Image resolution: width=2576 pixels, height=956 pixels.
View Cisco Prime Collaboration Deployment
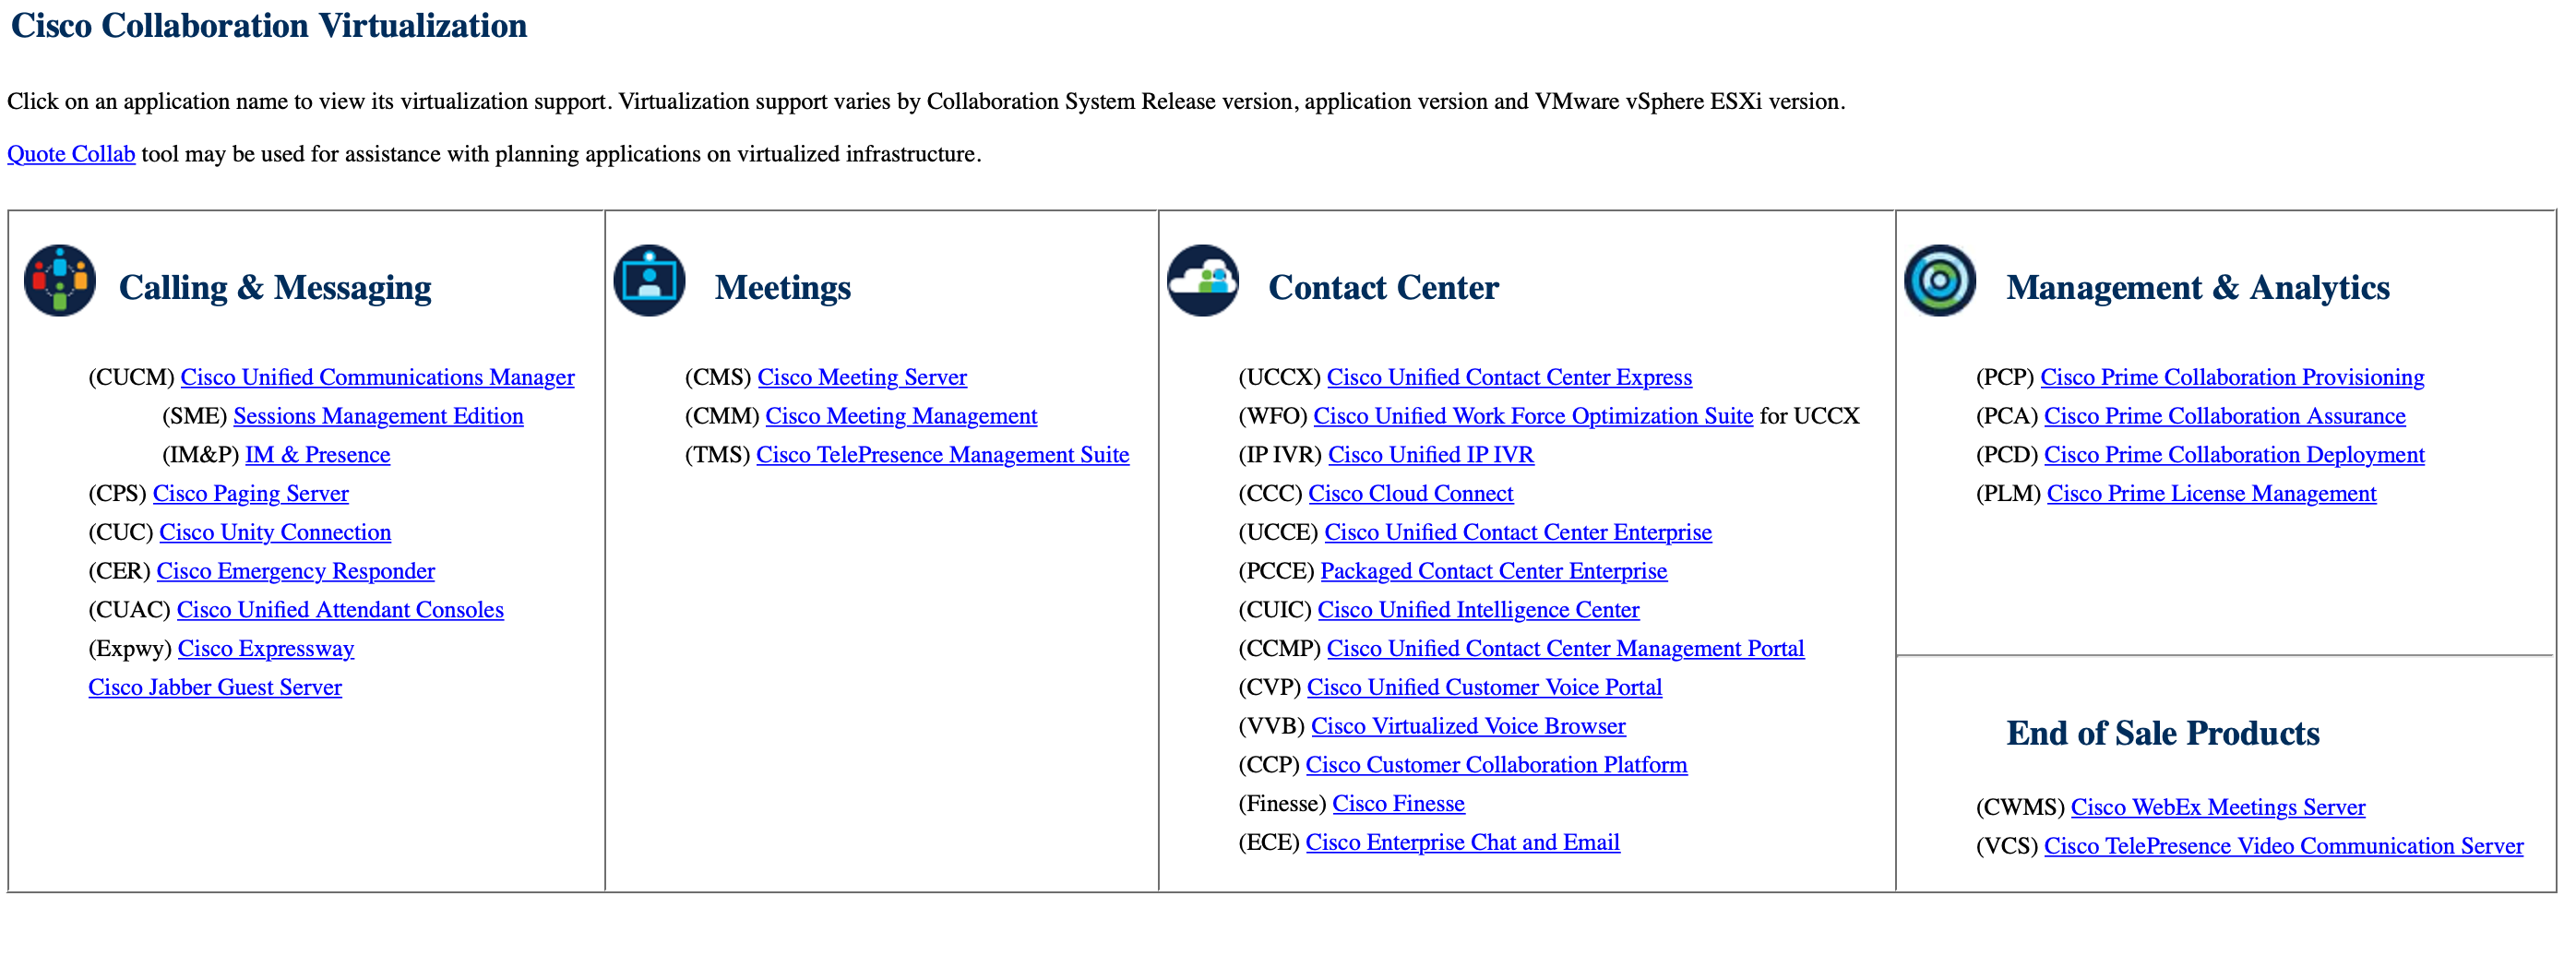tap(2233, 454)
